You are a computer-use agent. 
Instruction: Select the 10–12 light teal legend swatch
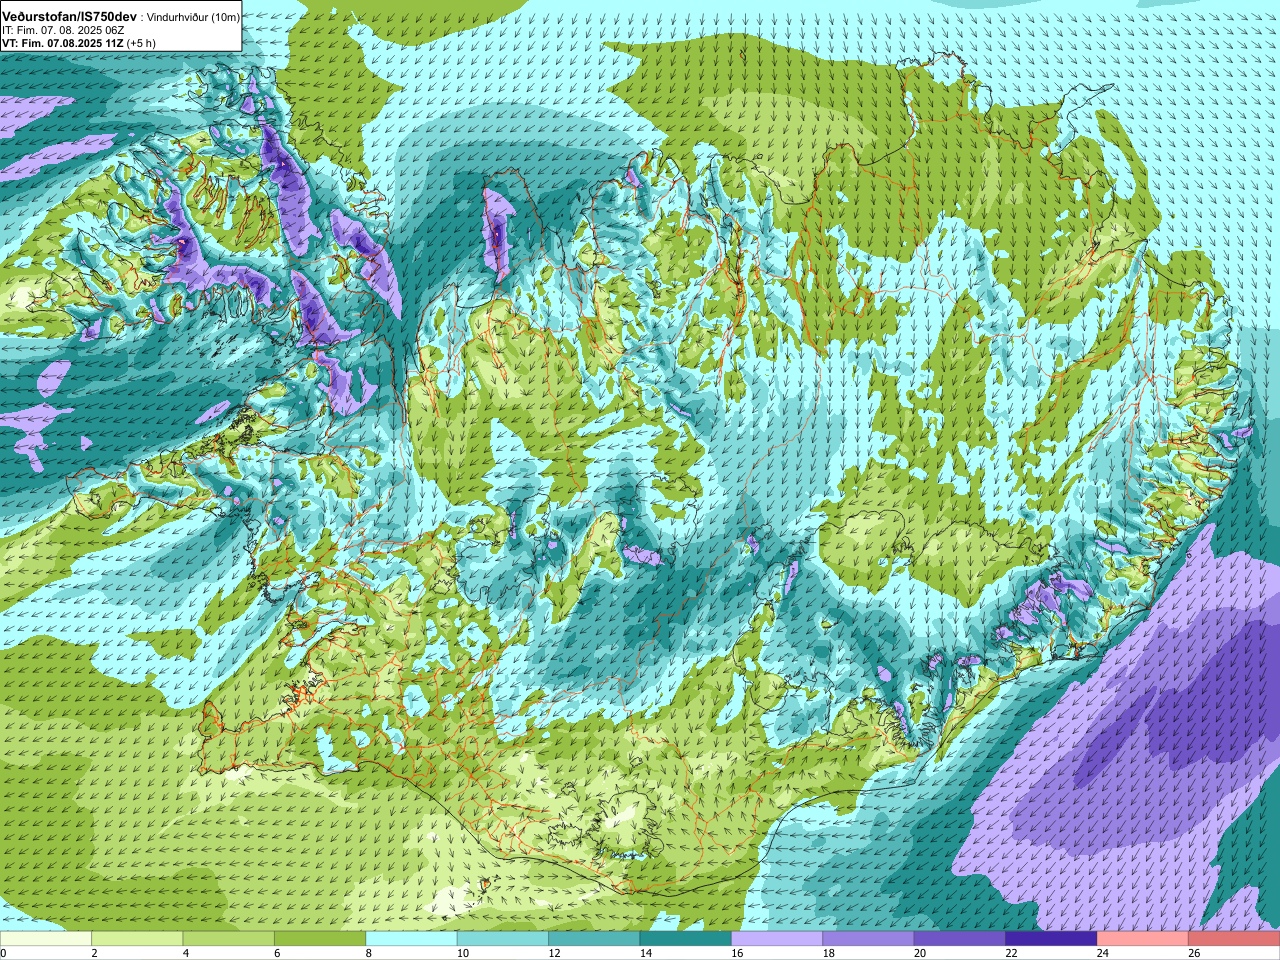click(x=503, y=939)
